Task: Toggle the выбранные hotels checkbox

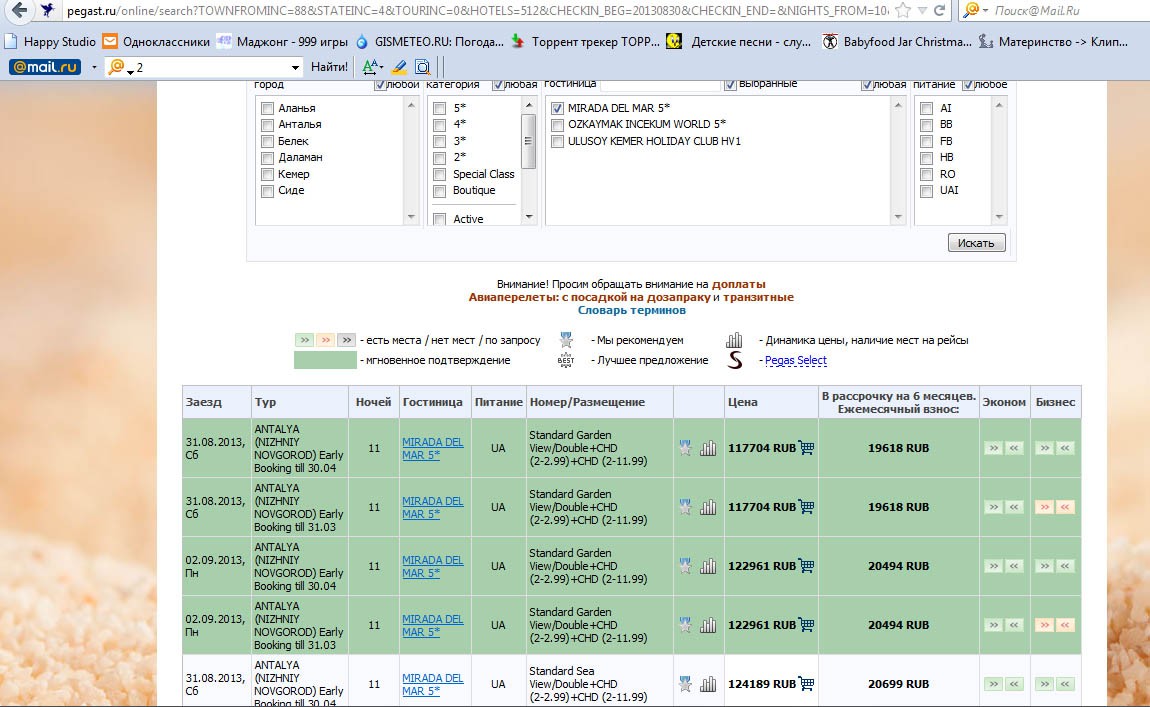Action: (x=730, y=85)
